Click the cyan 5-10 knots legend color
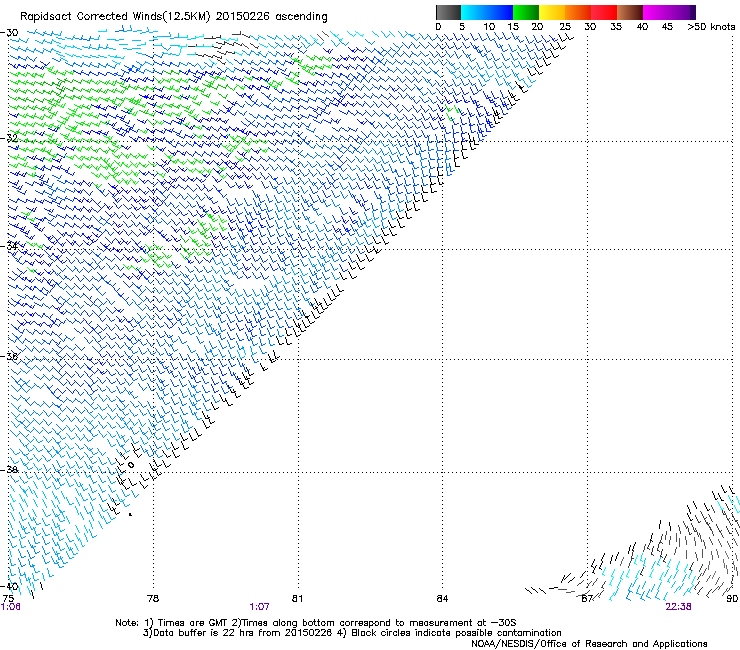The height and width of the screenshot is (650, 740). [474, 12]
